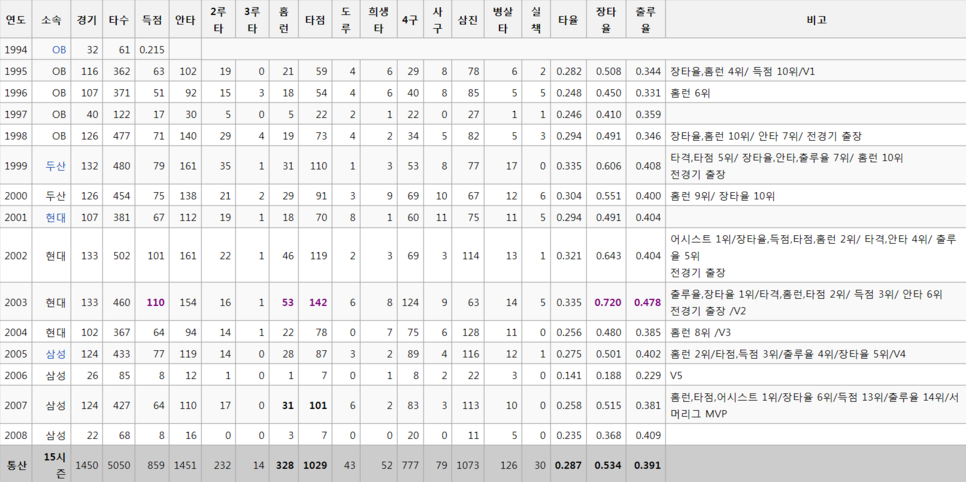Select the 1998 hits value 140

pyautogui.click(x=188, y=136)
